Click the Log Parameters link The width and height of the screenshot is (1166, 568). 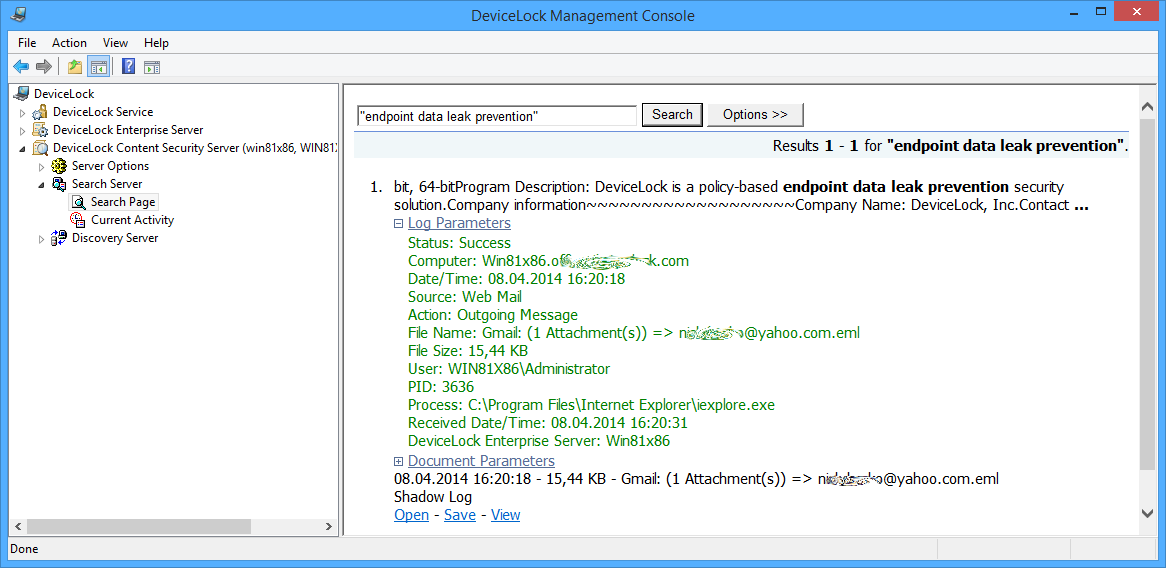click(x=459, y=223)
